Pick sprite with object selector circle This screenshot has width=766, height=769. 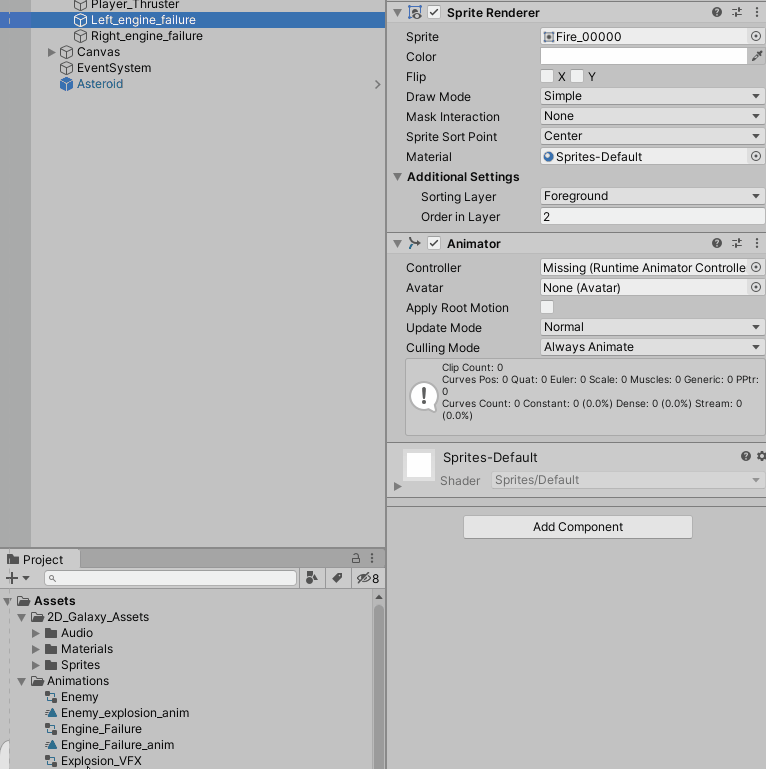pyautogui.click(x=756, y=36)
